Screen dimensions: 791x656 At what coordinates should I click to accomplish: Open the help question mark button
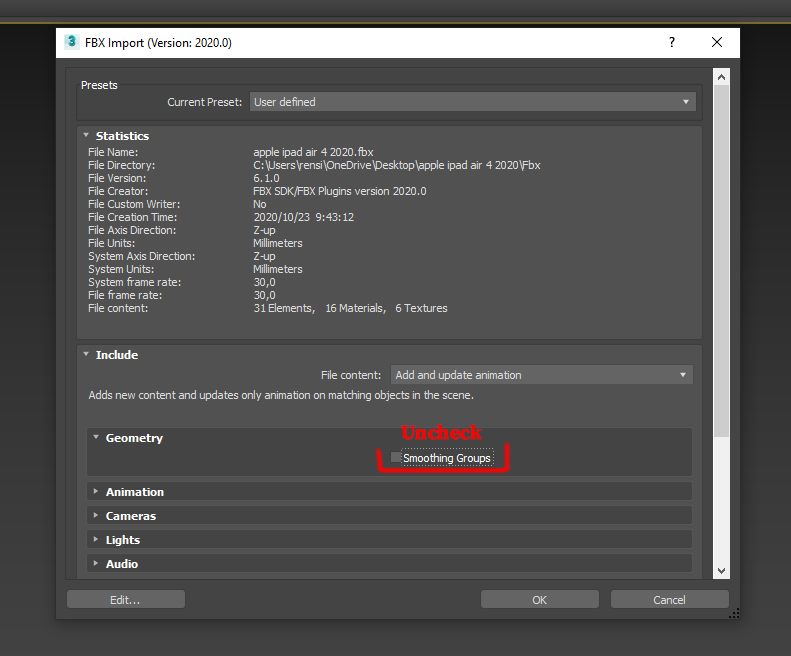[671, 42]
